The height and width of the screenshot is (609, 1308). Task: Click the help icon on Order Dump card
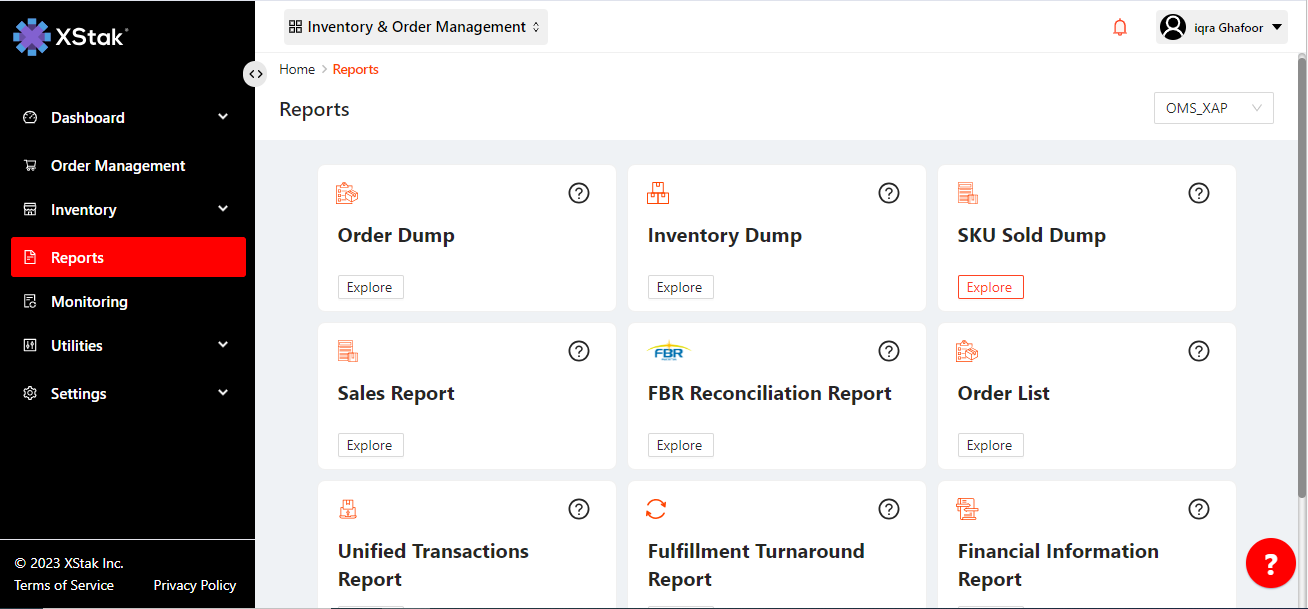coord(579,193)
